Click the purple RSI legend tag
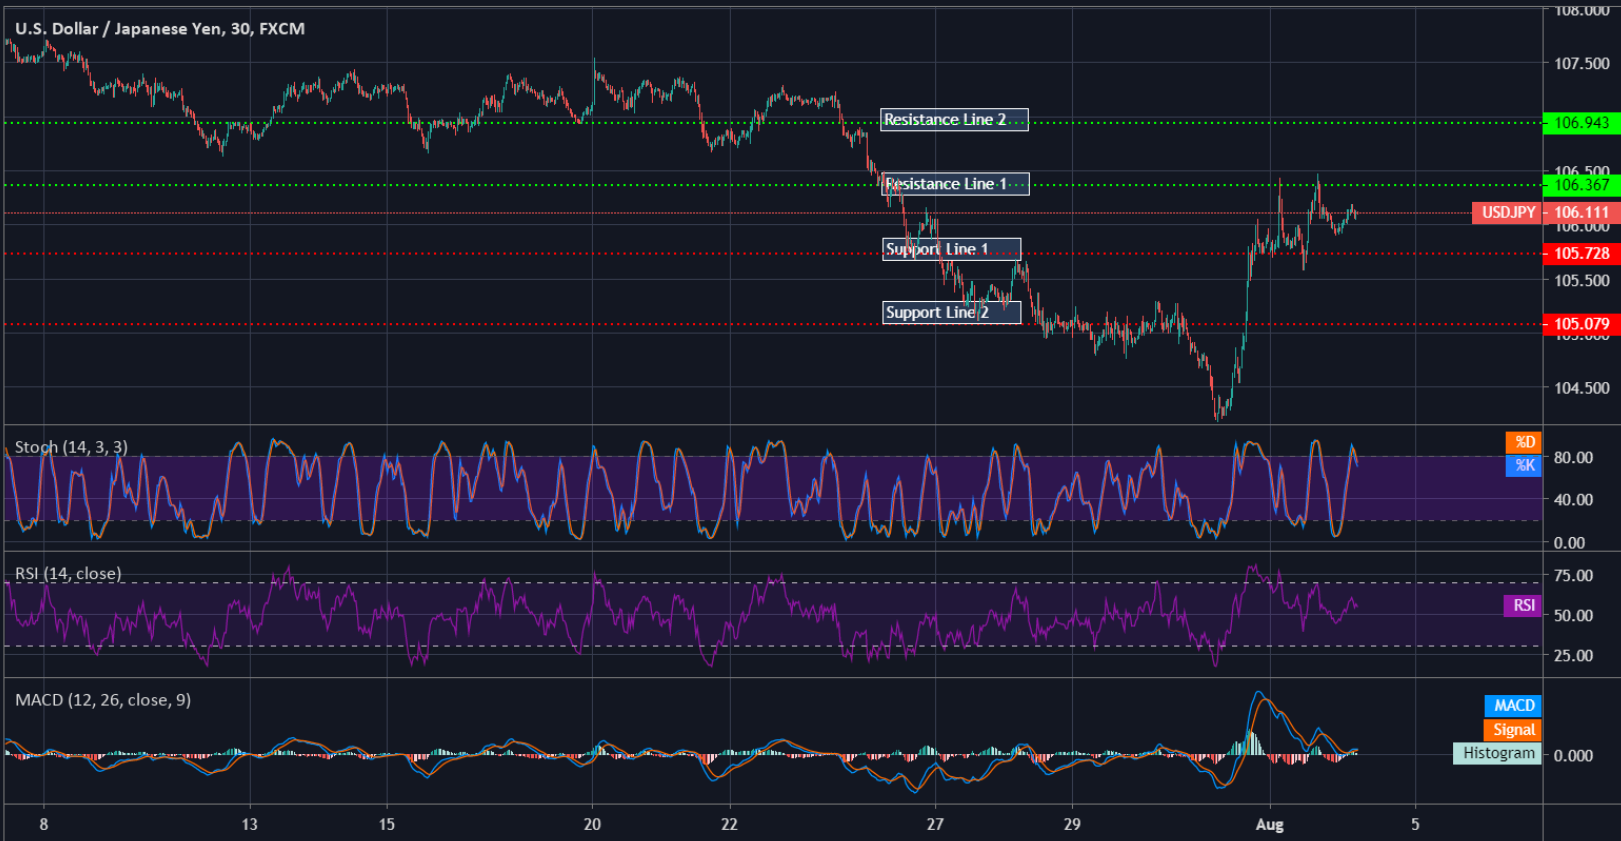 point(1523,605)
